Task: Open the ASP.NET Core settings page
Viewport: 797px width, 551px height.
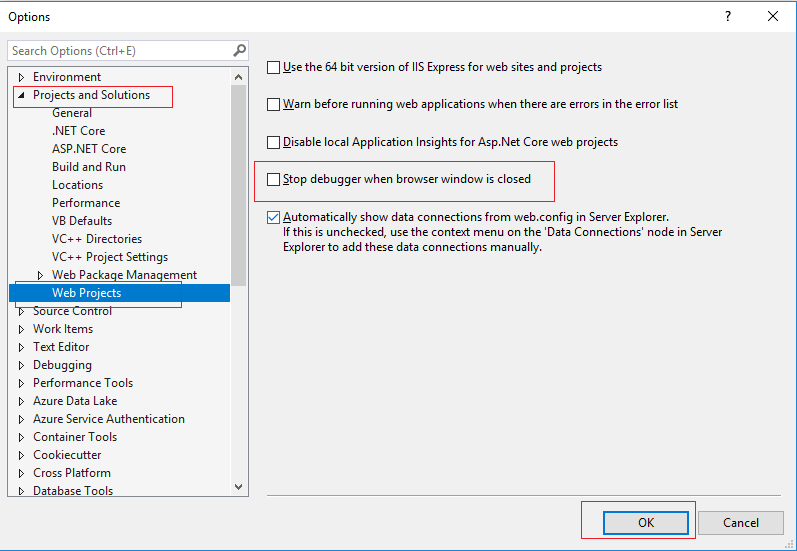Action: [x=89, y=149]
